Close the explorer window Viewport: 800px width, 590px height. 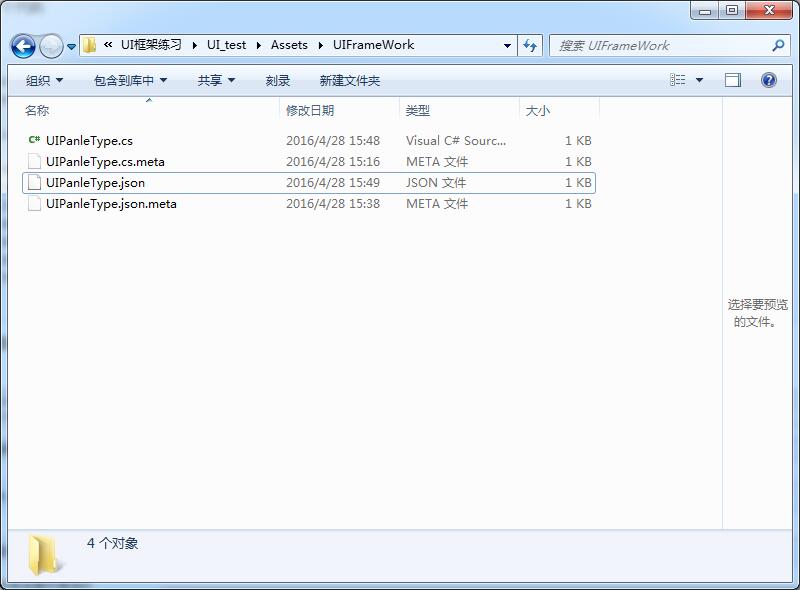click(x=769, y=10)
